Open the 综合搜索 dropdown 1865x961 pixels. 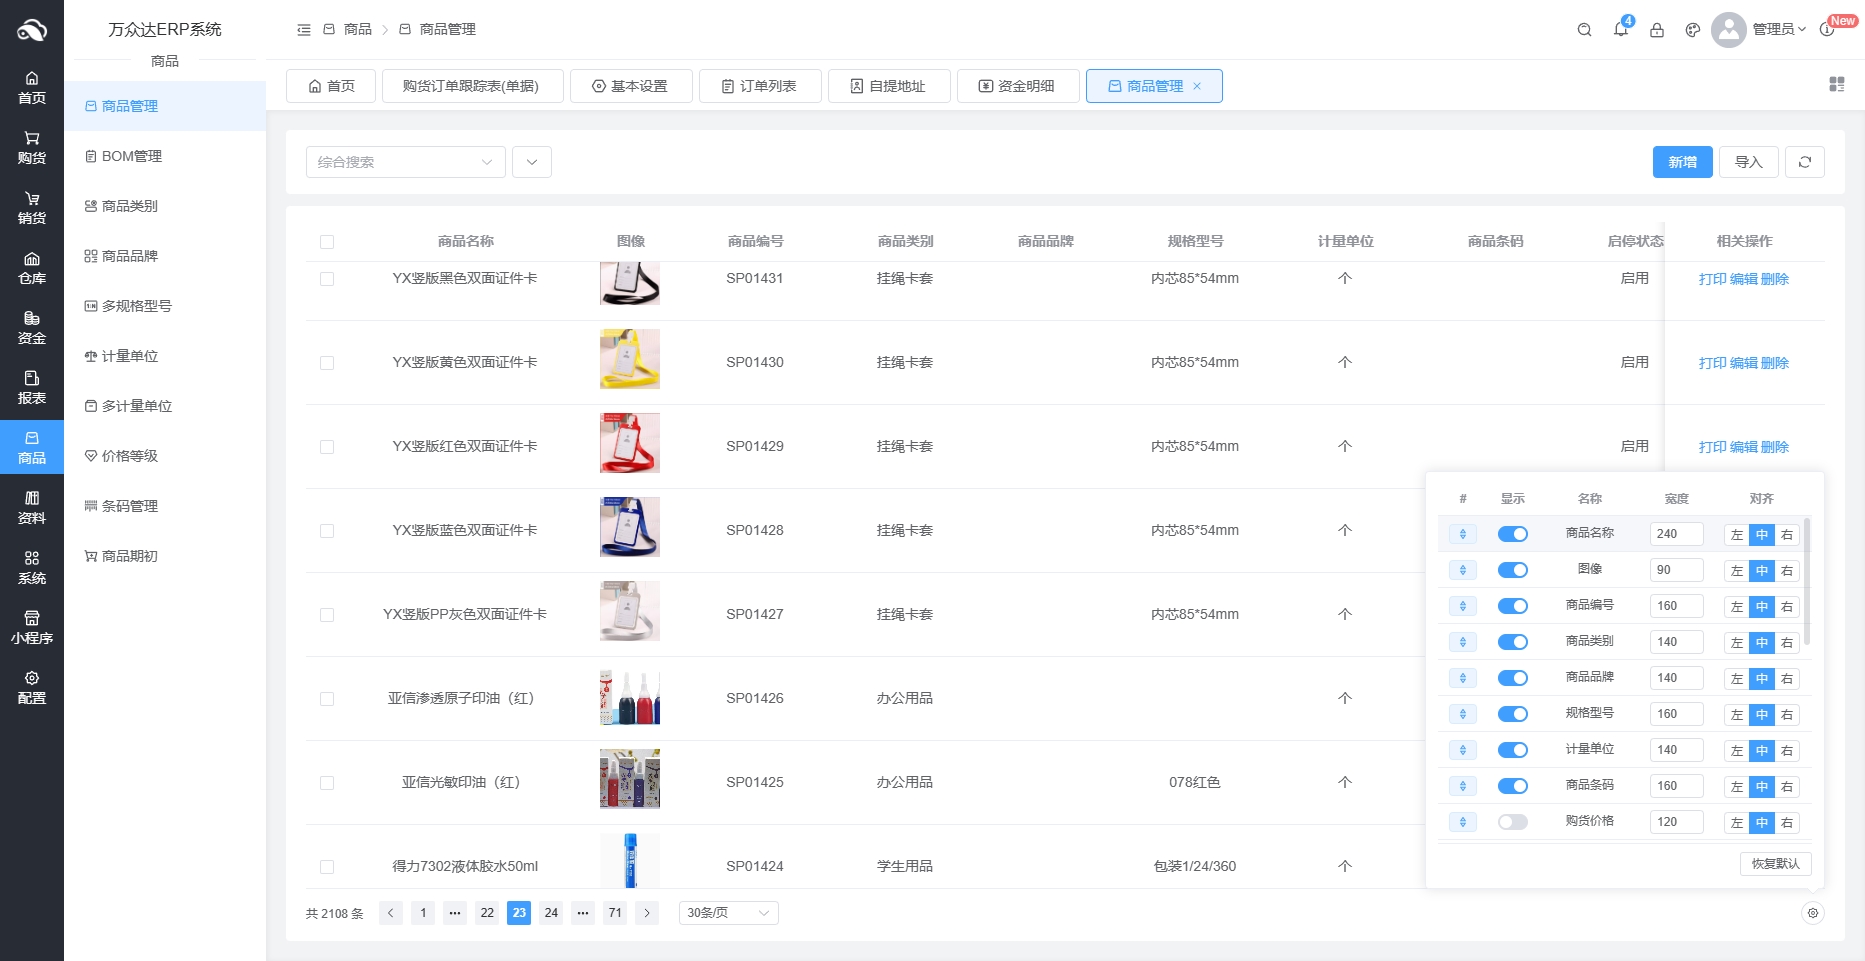click(x=405, y=162)
